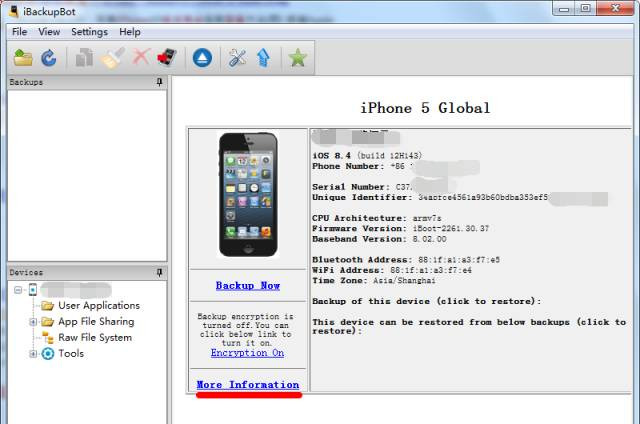The height and width of the screenshot is (424, 640).
Task: Click the Raw File System icon
Action: point(48,337)
